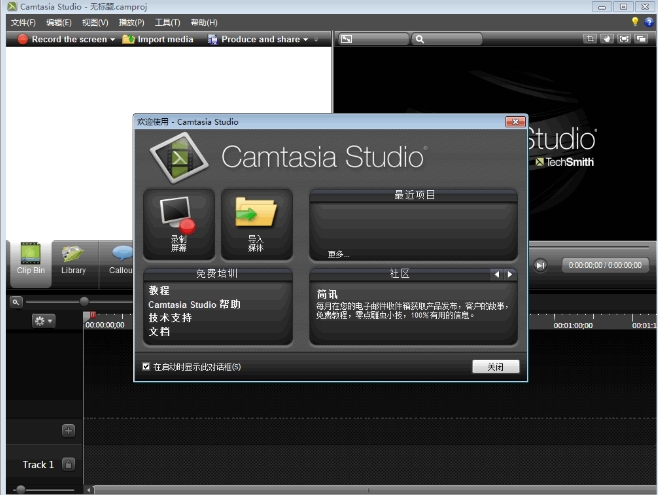The width and height of the screenshot is (658, 495).
Task: Click the Callouts speech bubble icon
Action: coord(122,258)
